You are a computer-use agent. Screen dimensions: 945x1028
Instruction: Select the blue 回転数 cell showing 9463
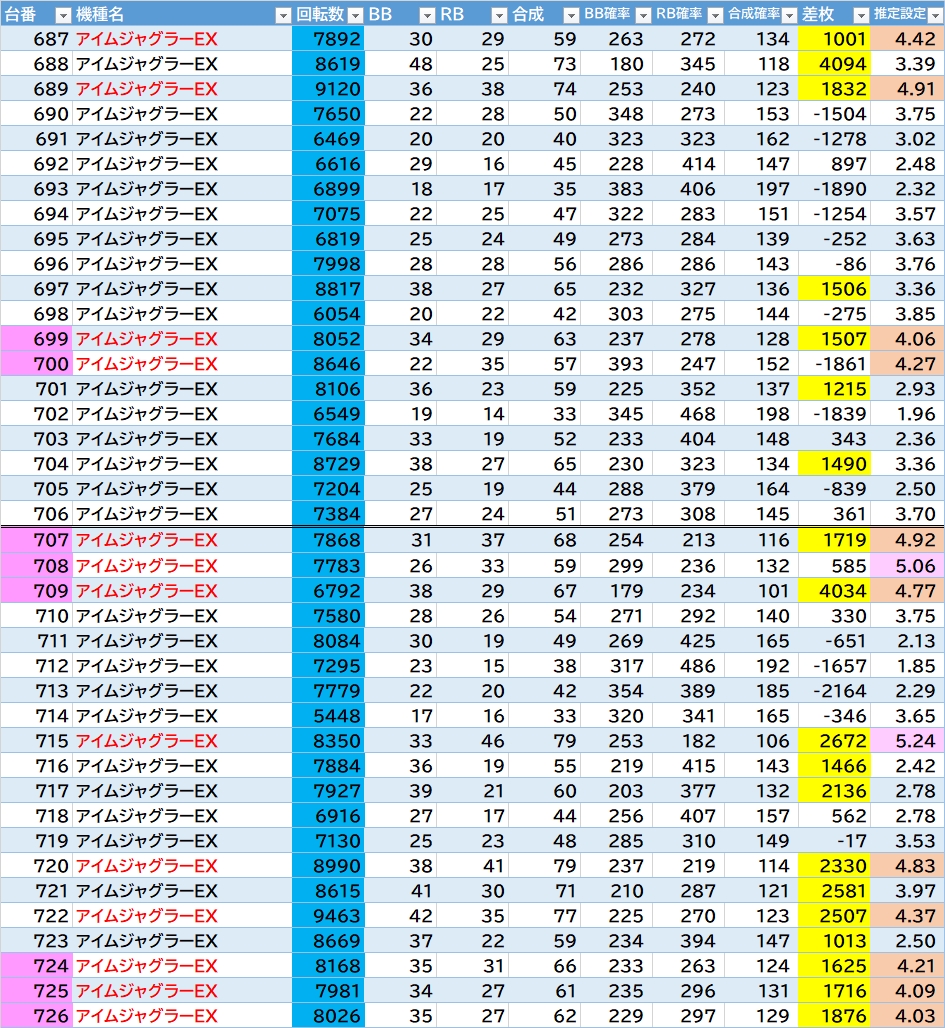click(x=329, y=916)
